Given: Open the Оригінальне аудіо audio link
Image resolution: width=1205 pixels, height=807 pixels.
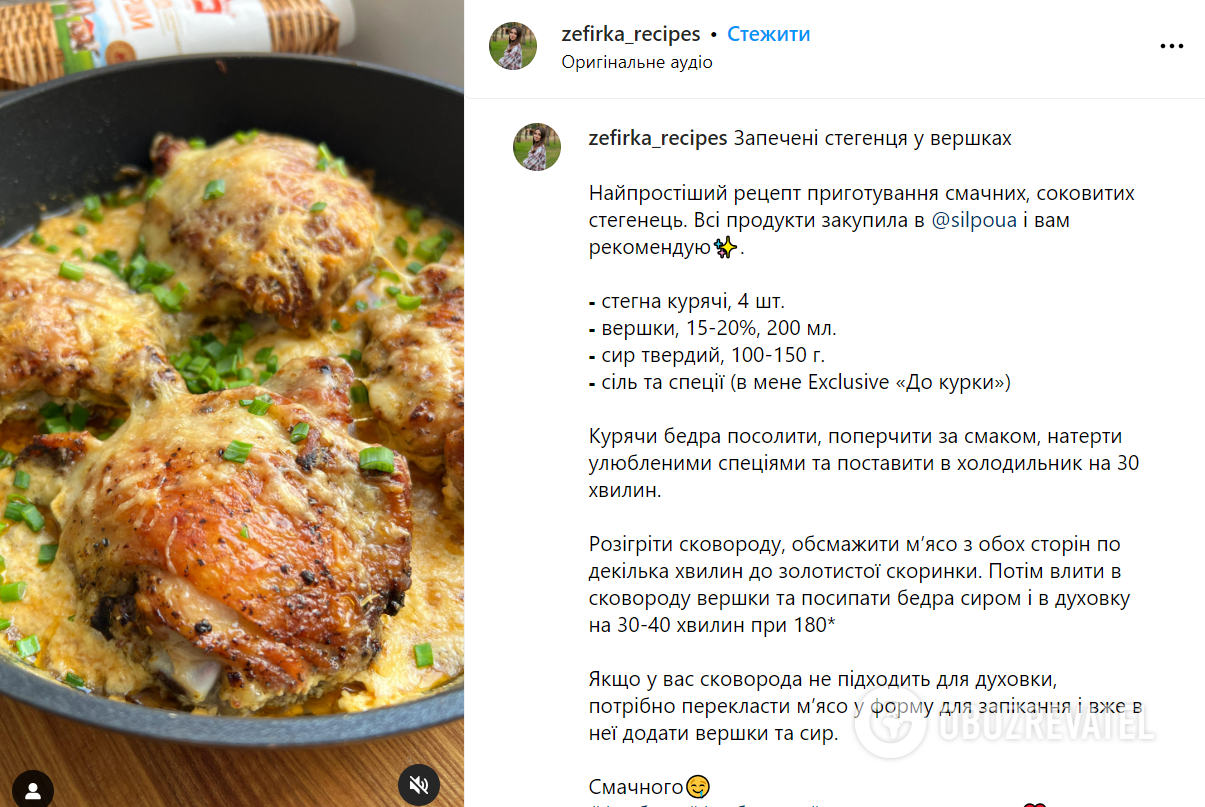Looking at the screenshot, I should [637, 62].
